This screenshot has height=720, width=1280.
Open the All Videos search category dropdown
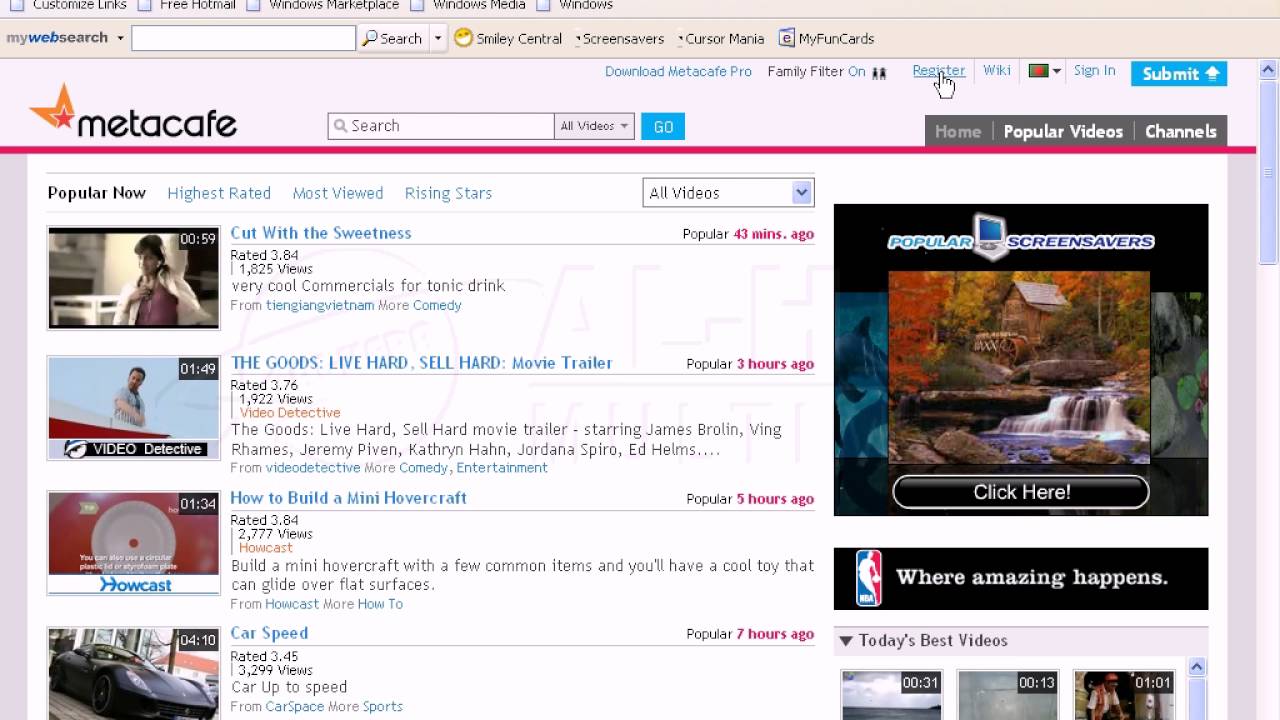(594, 126)
